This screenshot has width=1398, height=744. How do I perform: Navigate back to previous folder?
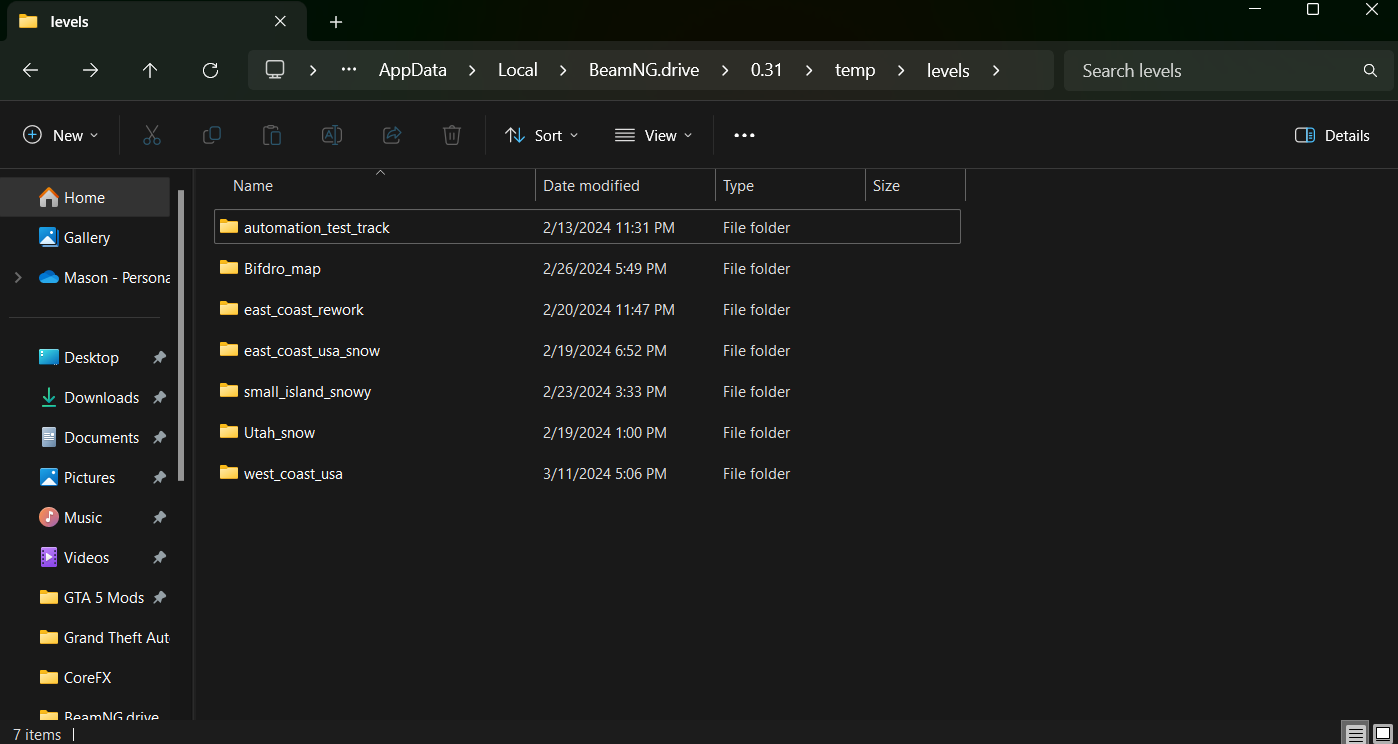30,70
